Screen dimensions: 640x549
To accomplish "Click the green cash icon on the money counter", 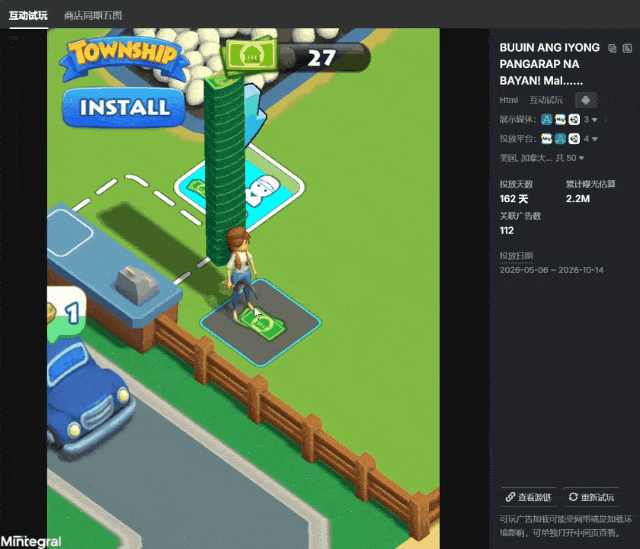I will coord(249,55).
